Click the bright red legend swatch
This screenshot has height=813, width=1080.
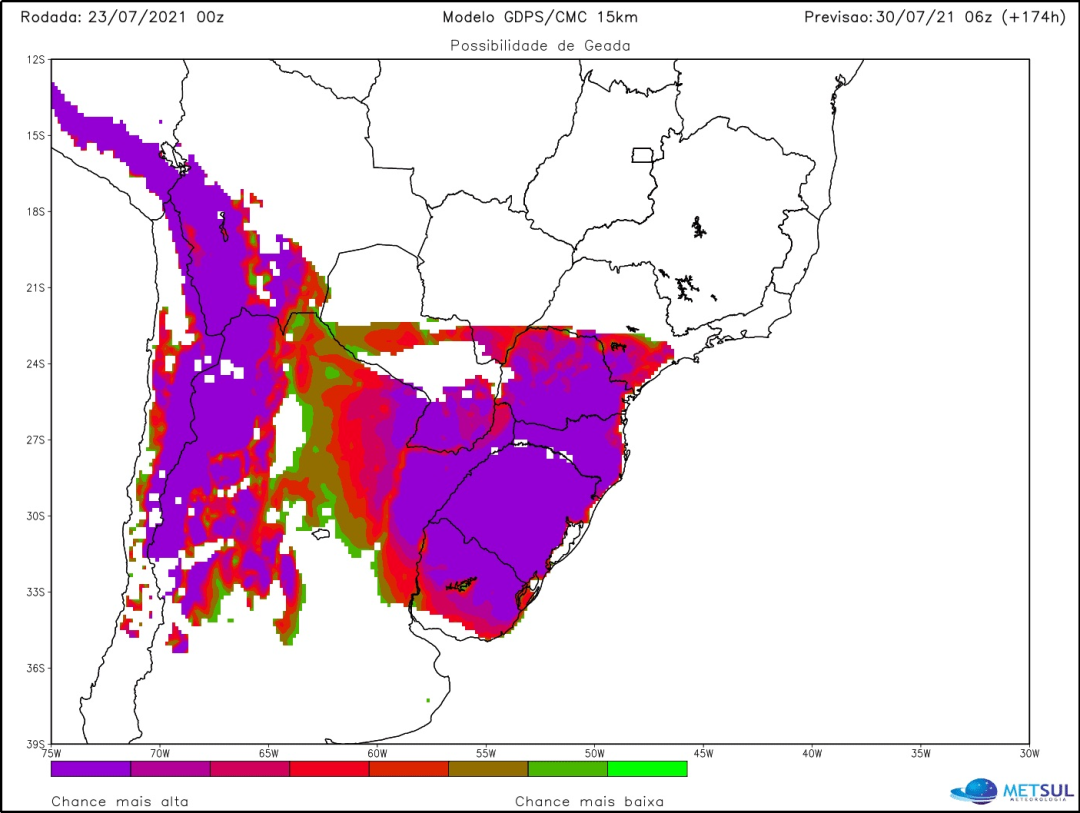pos(329,769)
